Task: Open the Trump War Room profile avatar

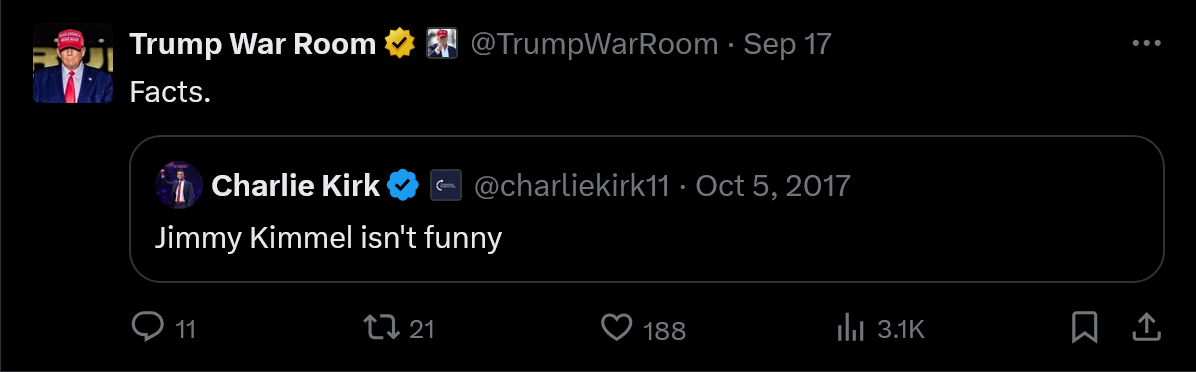Action: point(73,63)
